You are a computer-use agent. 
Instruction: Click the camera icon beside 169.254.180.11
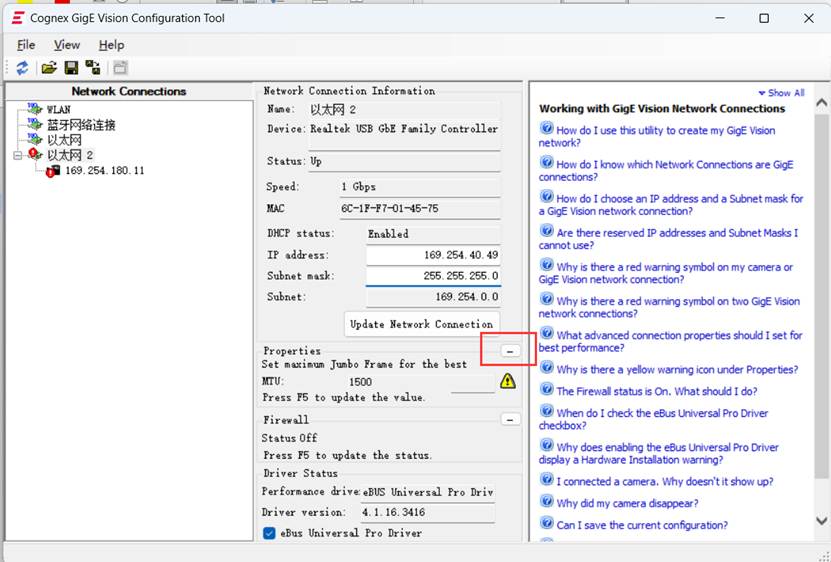click(53, 171)
